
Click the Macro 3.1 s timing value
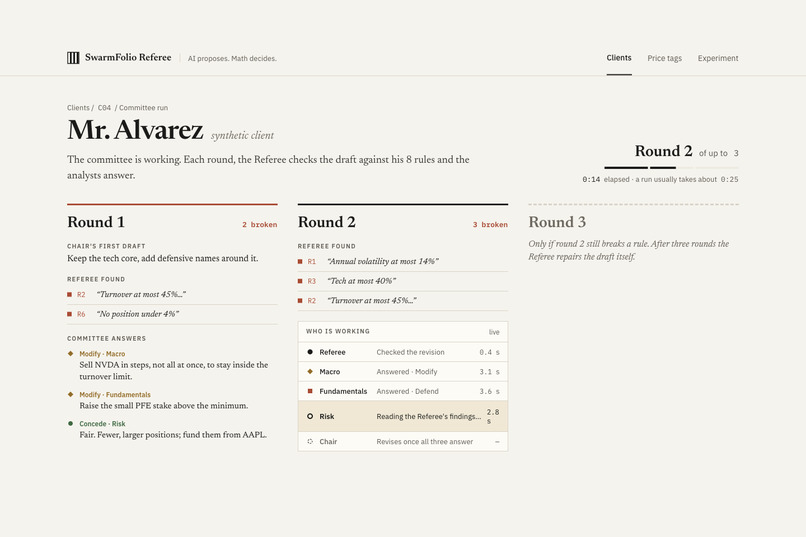point(489,372)
